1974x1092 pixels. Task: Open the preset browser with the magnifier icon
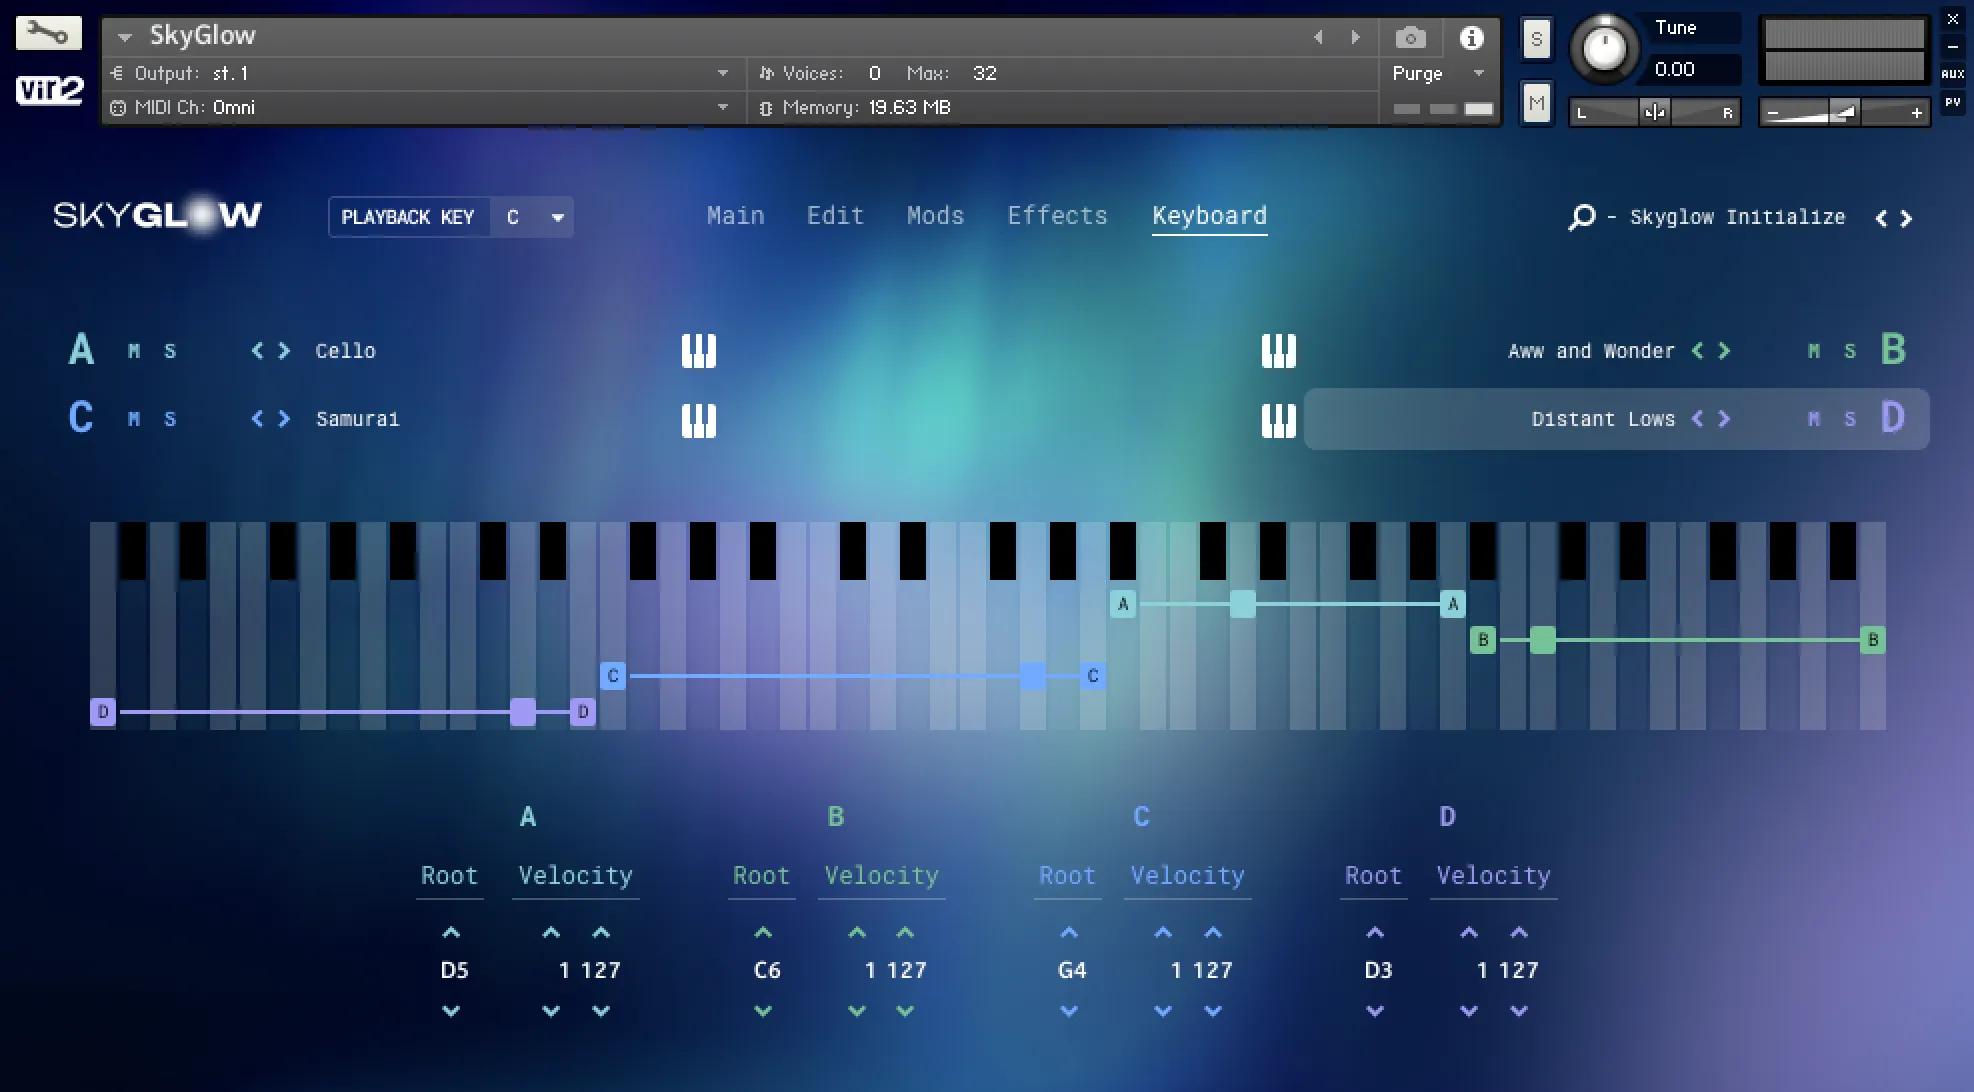click(x=1581, y=217)
